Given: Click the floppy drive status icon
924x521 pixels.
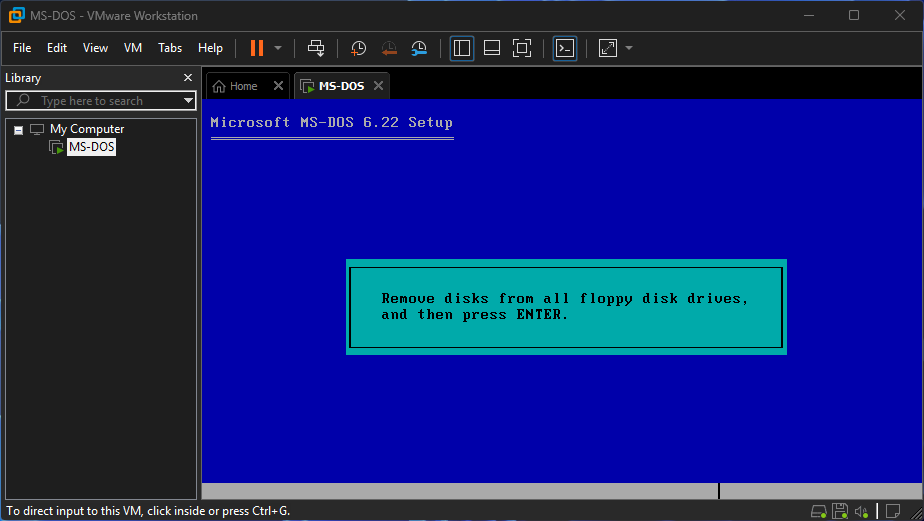Looking at the screenshot, I should [x=840, y=511].
